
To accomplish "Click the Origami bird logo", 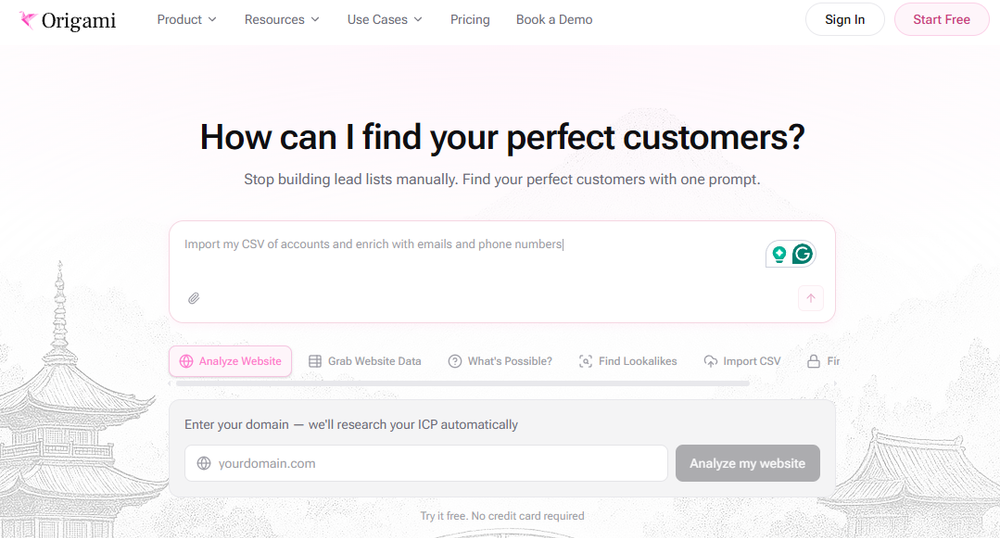I will 29,20.
